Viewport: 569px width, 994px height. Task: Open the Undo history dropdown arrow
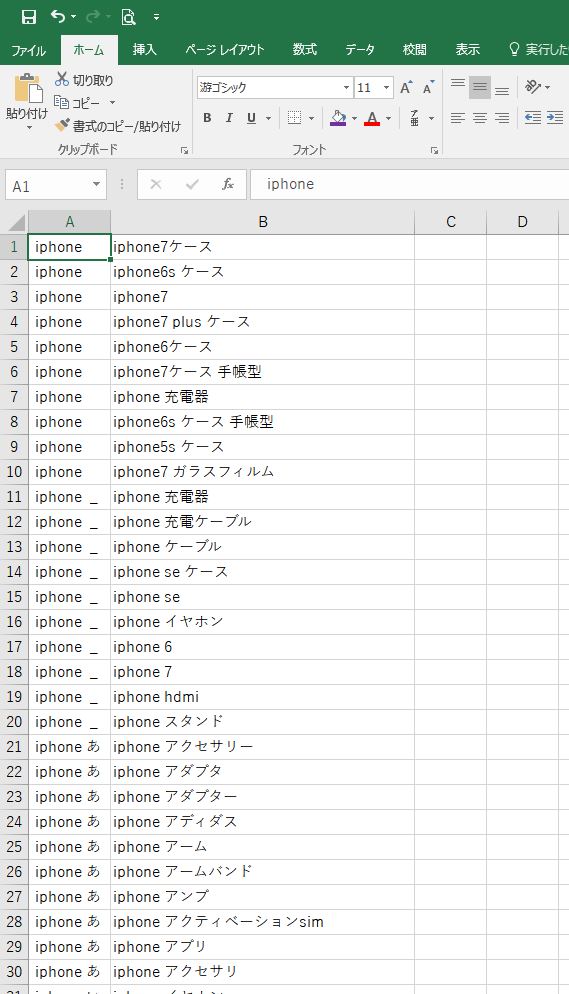point(73,17)
